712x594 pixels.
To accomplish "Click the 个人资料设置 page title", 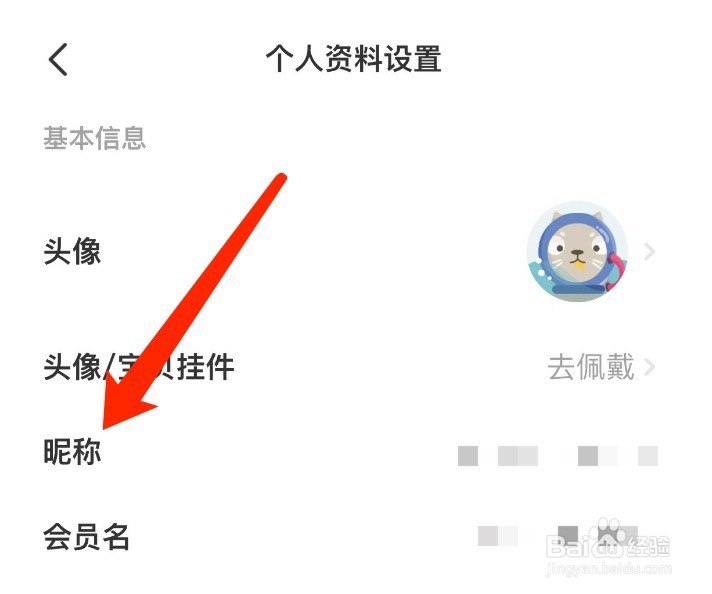I will point(353,59).
